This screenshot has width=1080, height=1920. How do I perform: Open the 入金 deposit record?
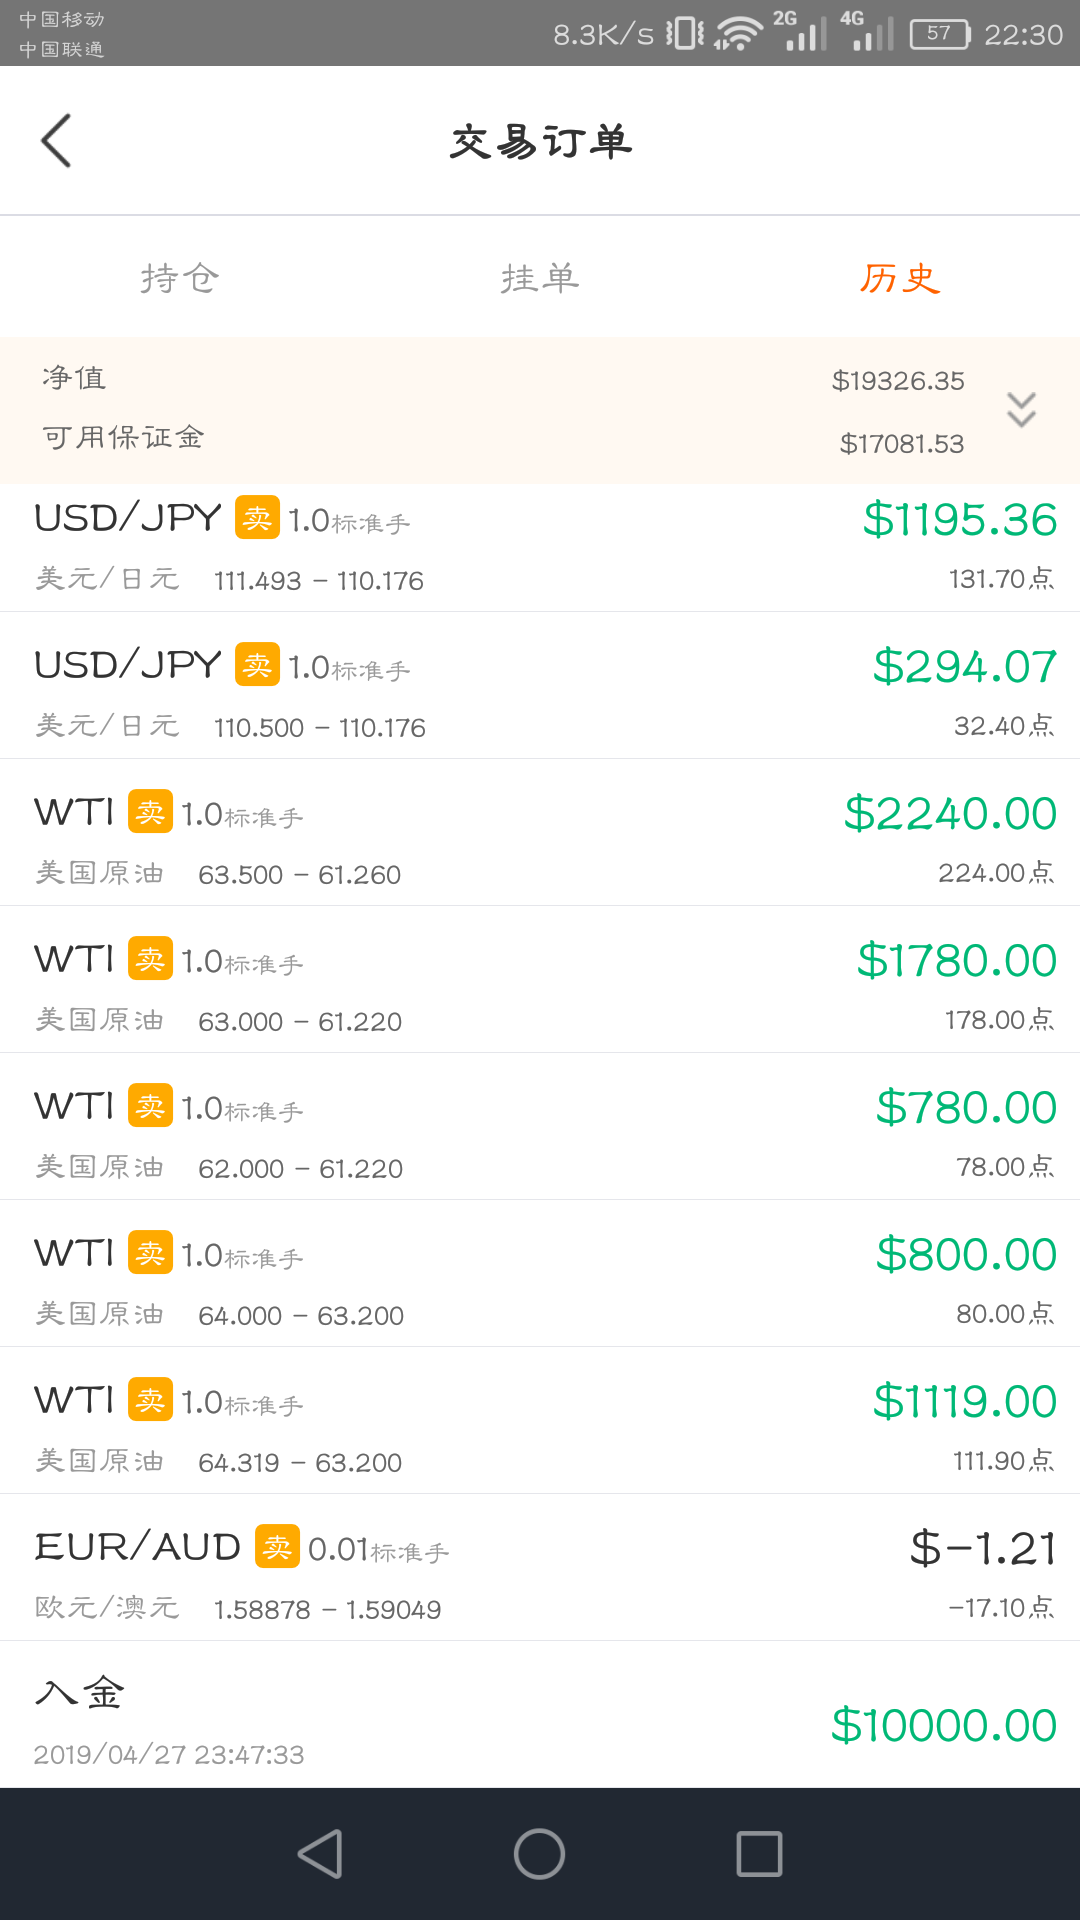click(540, 1715)
